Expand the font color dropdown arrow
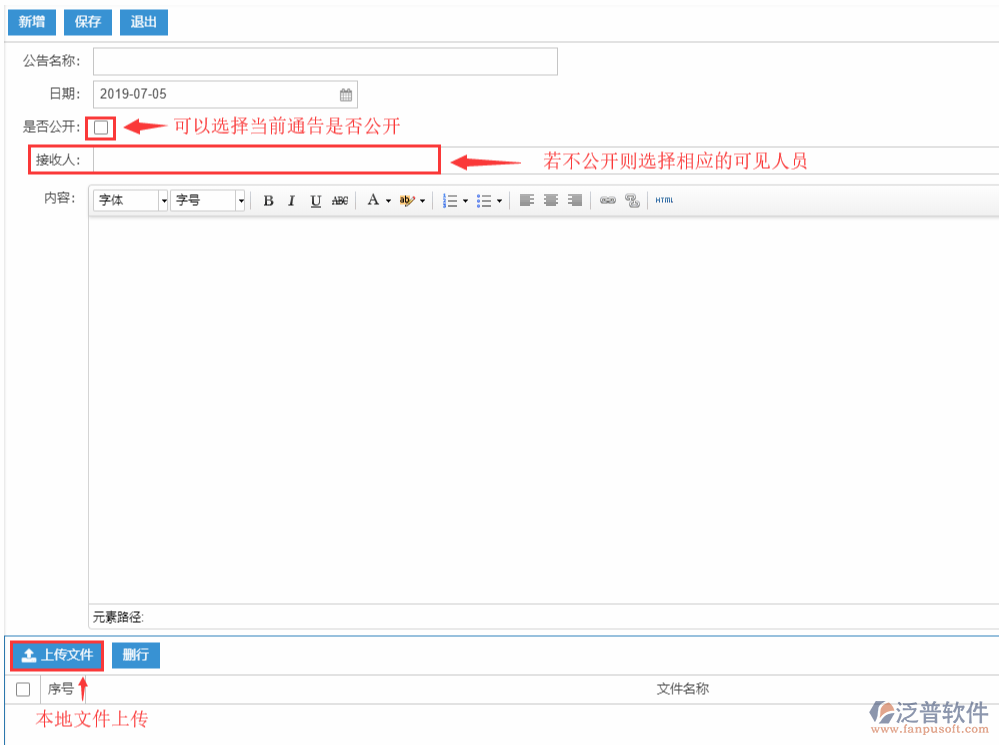Viewport: 999px width, 745px height. tap(387, 200)
